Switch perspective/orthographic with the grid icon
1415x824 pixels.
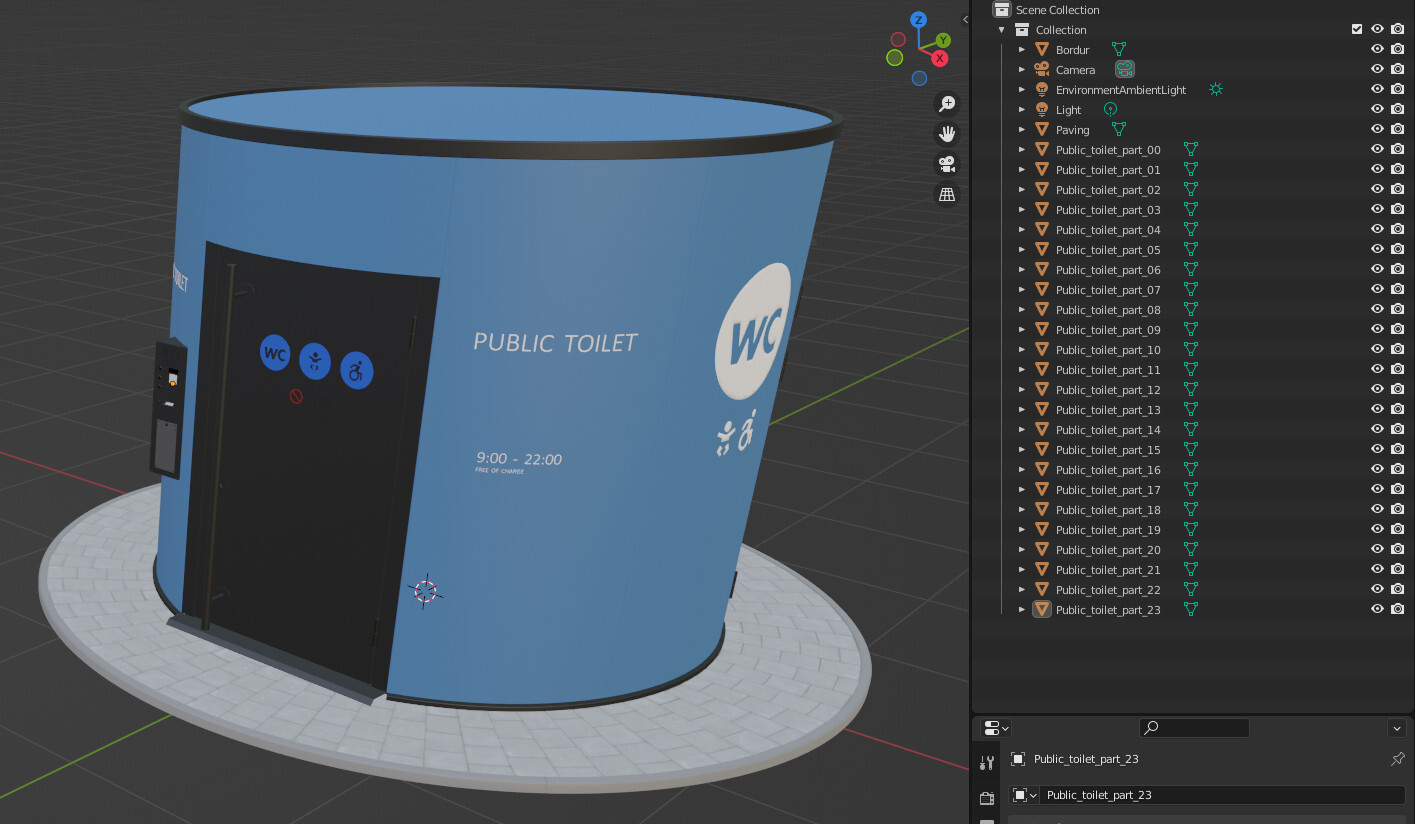946,194
